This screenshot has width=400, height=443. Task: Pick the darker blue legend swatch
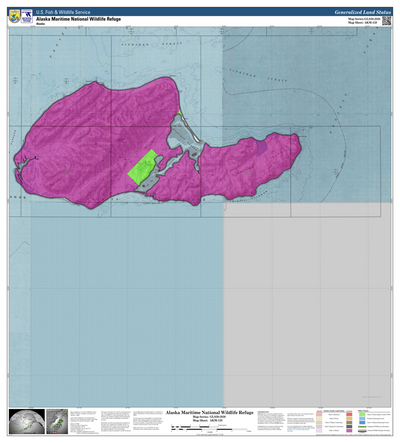pyautogui.click(x=362, y=422)
